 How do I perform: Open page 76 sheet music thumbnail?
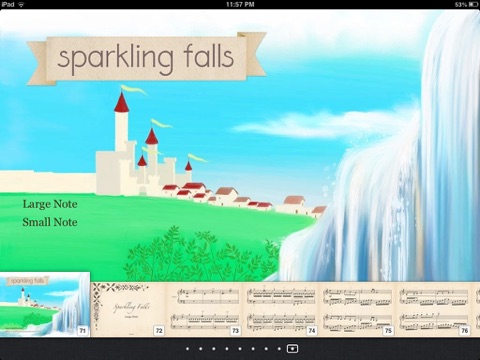434,309
